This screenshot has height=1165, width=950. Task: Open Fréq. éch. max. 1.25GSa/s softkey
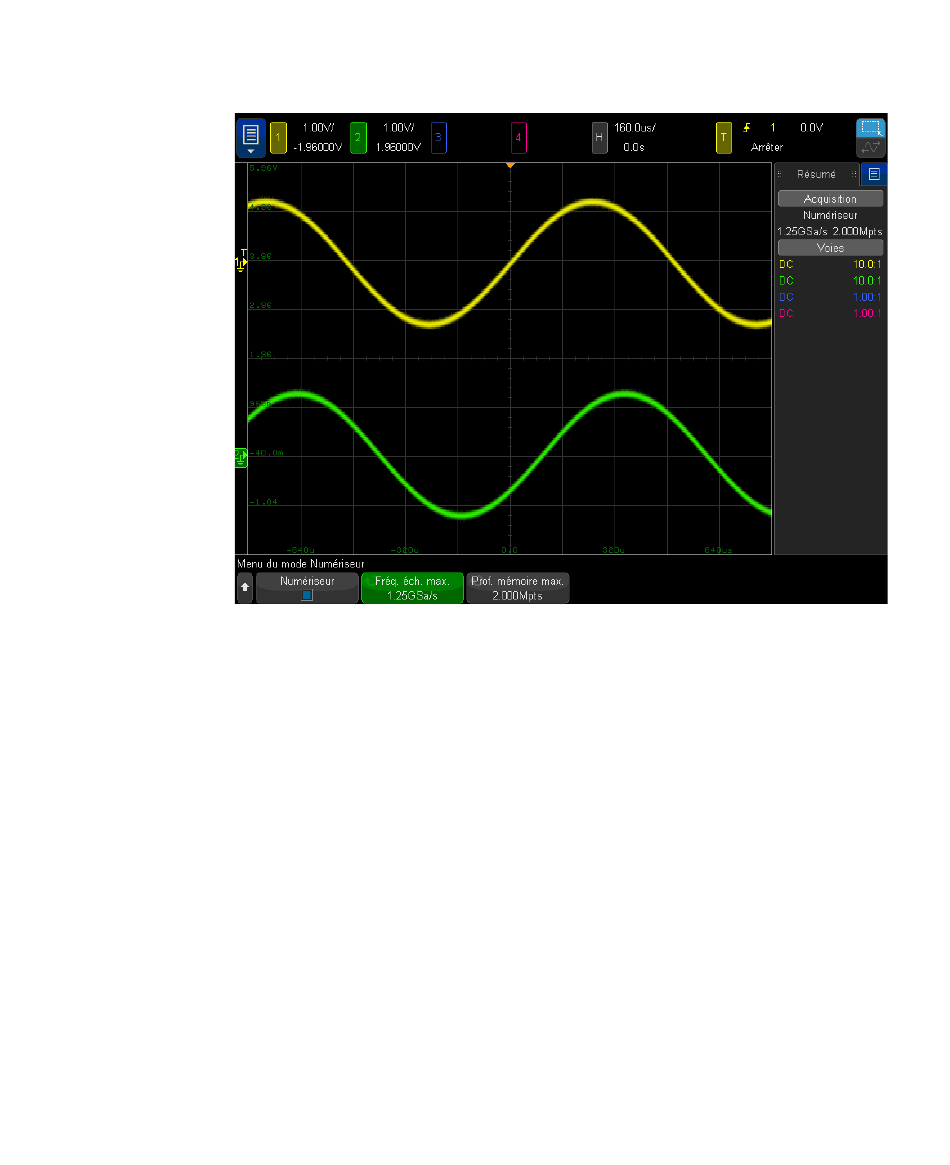click(x=412, y=588)
